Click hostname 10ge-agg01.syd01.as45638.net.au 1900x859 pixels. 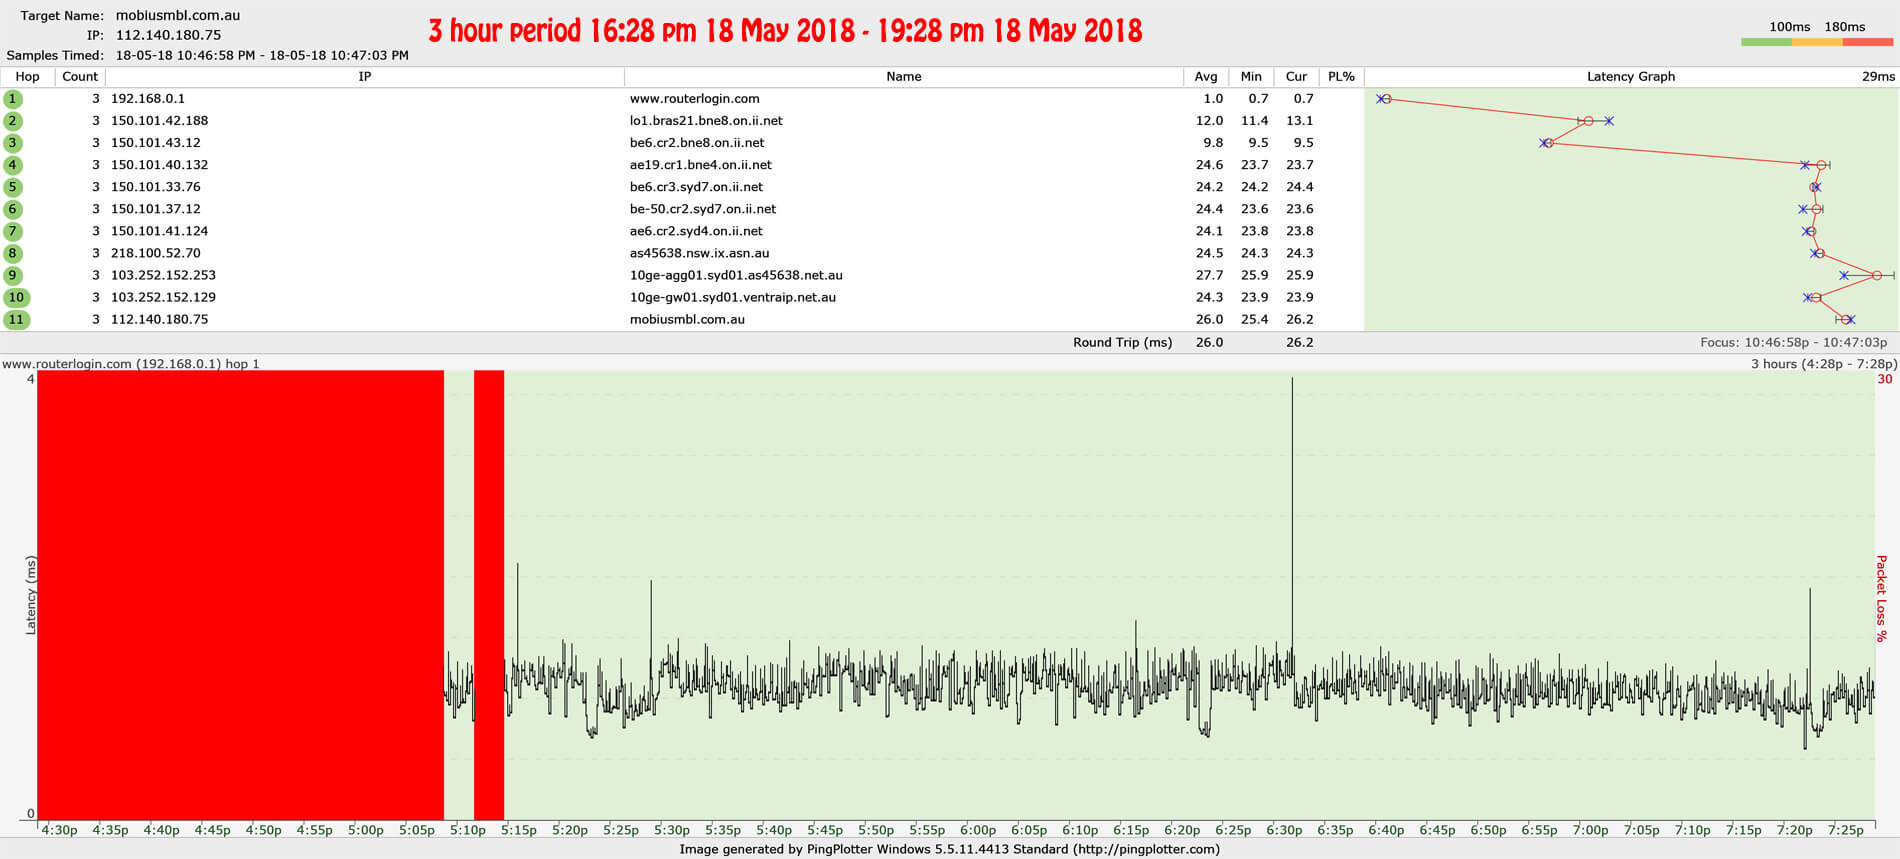click(736, 275)
